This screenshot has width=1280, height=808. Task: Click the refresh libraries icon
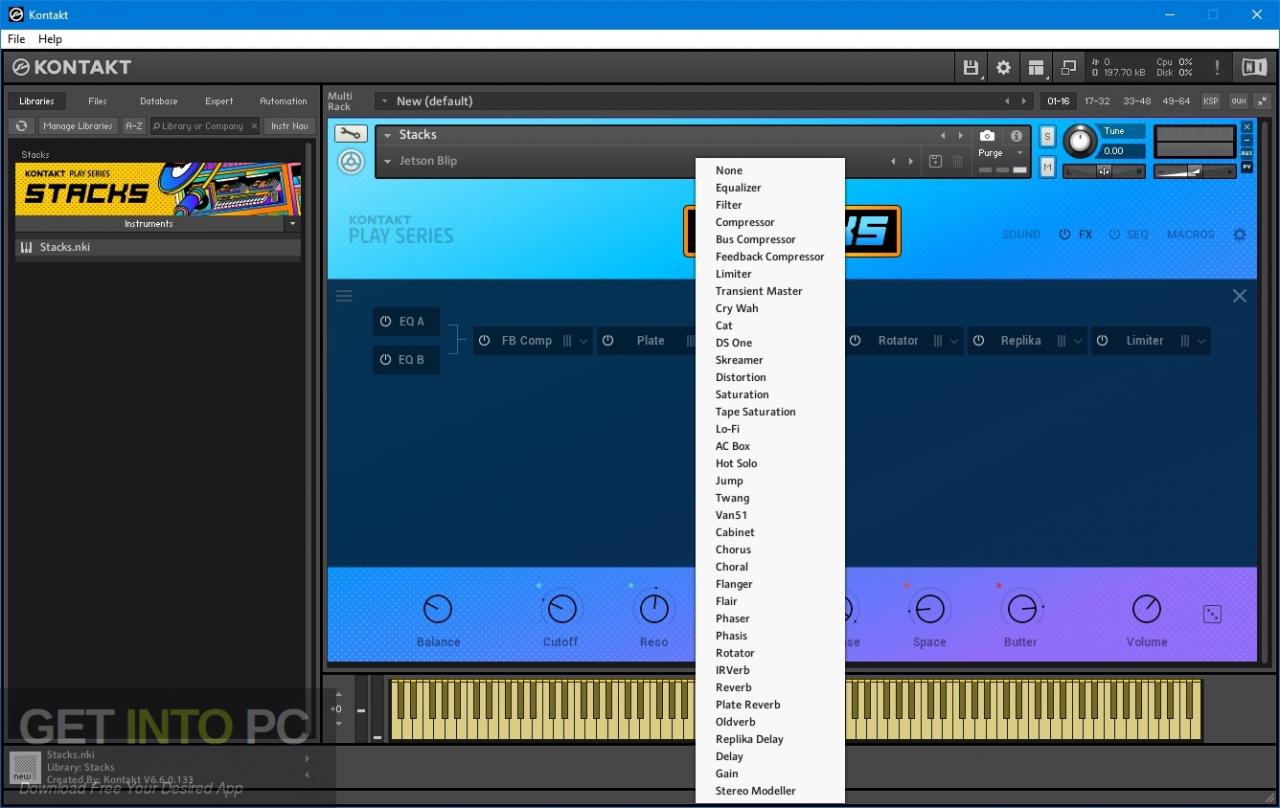coord(21,126)
